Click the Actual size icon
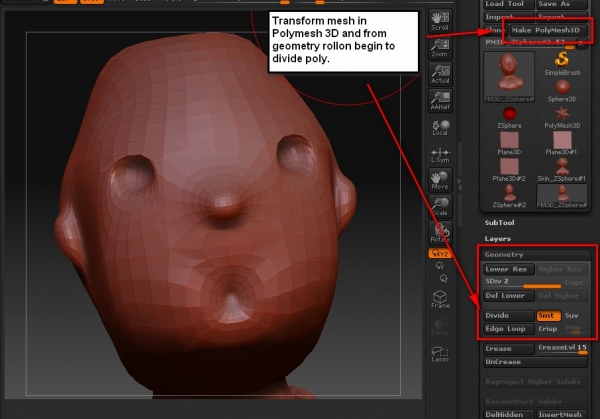The image size is (600, 419). point(440,74)
